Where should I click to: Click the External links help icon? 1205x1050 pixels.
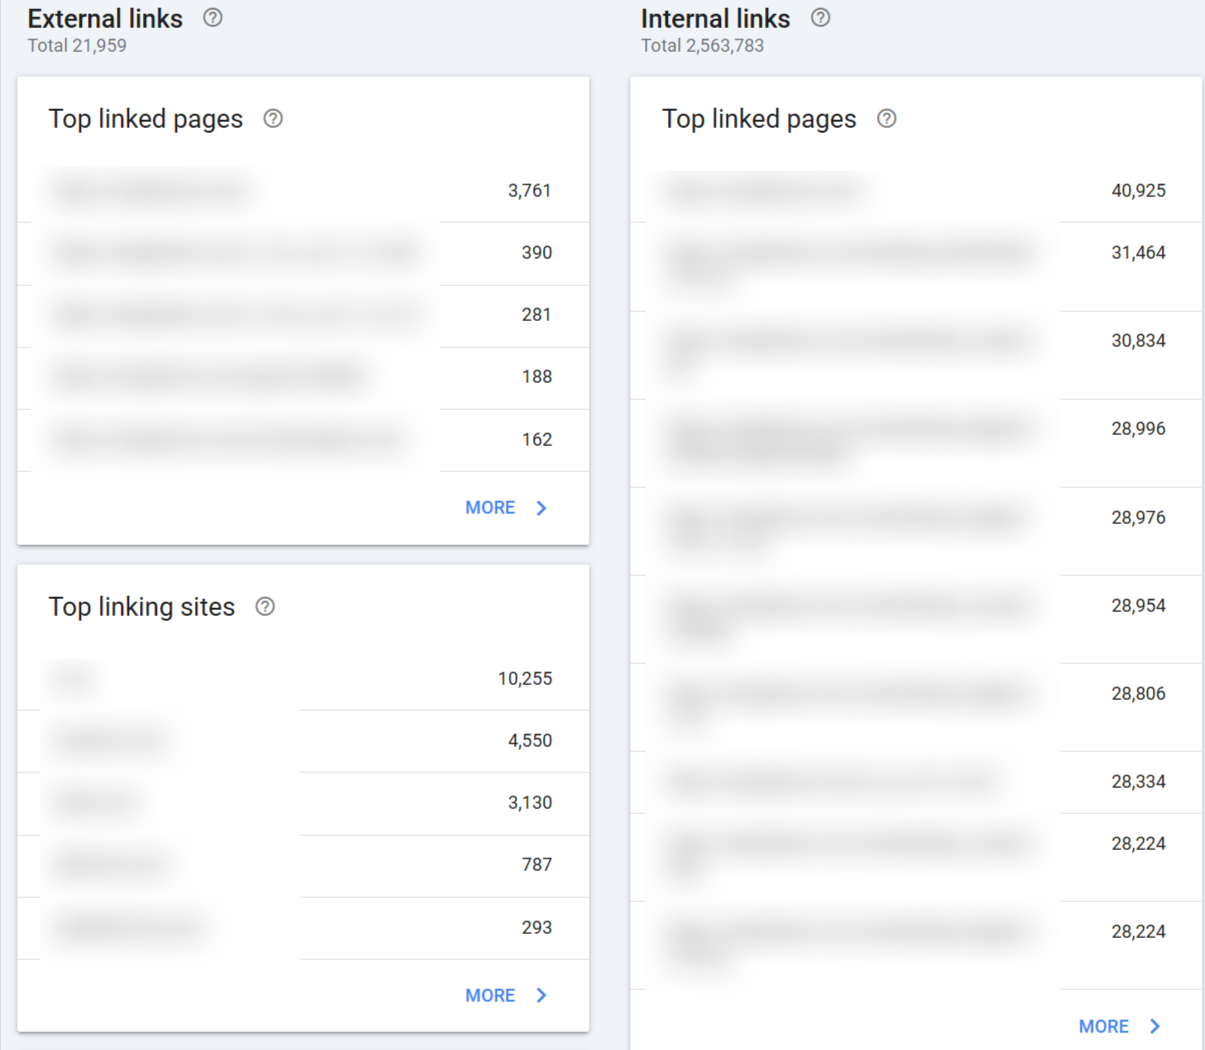(x=211, y=18)
